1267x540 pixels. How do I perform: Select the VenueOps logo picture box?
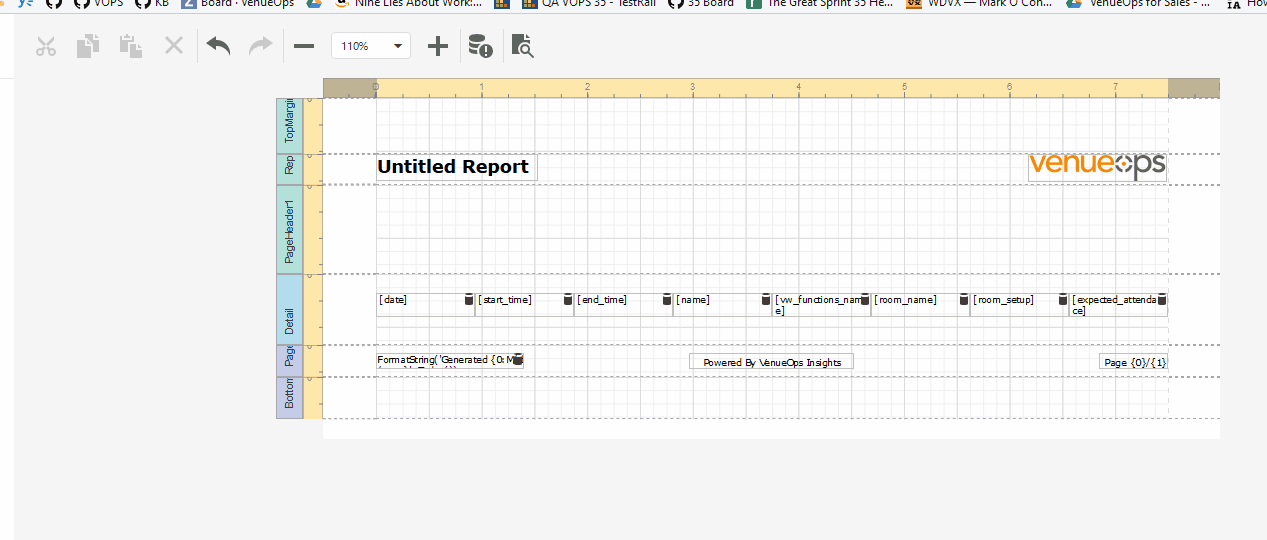1097,166
